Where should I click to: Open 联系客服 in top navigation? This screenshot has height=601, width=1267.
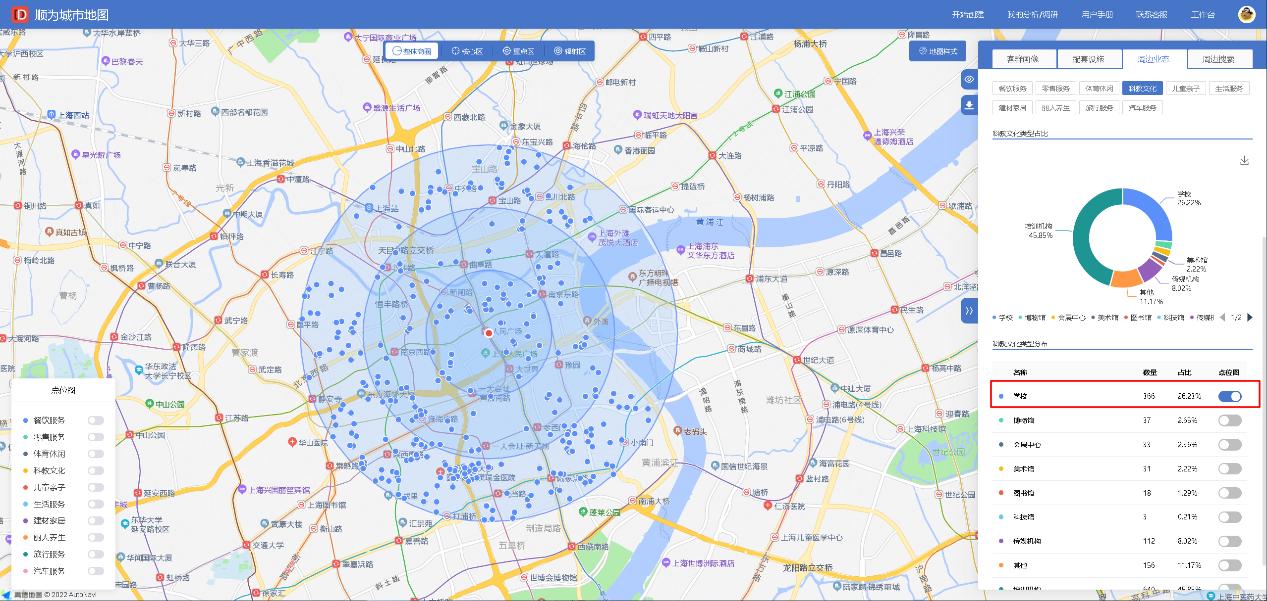point(1150,14)
